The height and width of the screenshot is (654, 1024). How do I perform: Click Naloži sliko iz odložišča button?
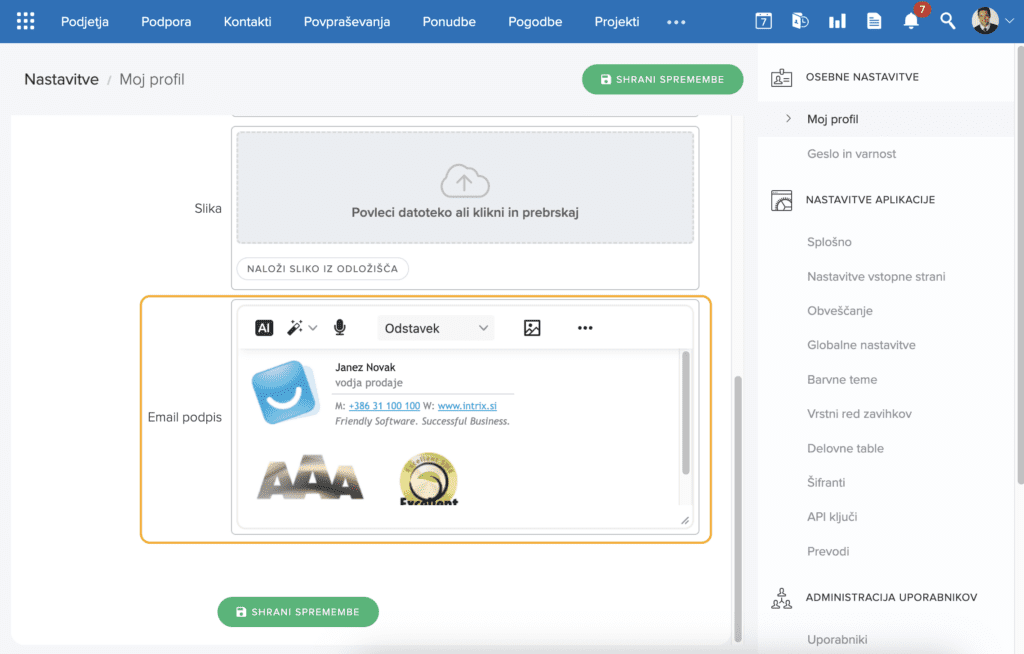pyautogui.click(x=322, y=268)
